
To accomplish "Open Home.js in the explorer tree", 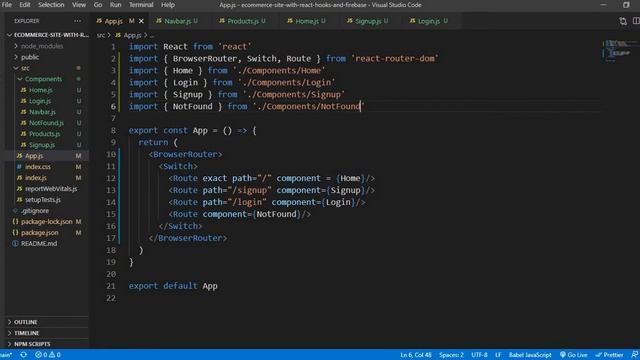I will (x=40, y=90).
